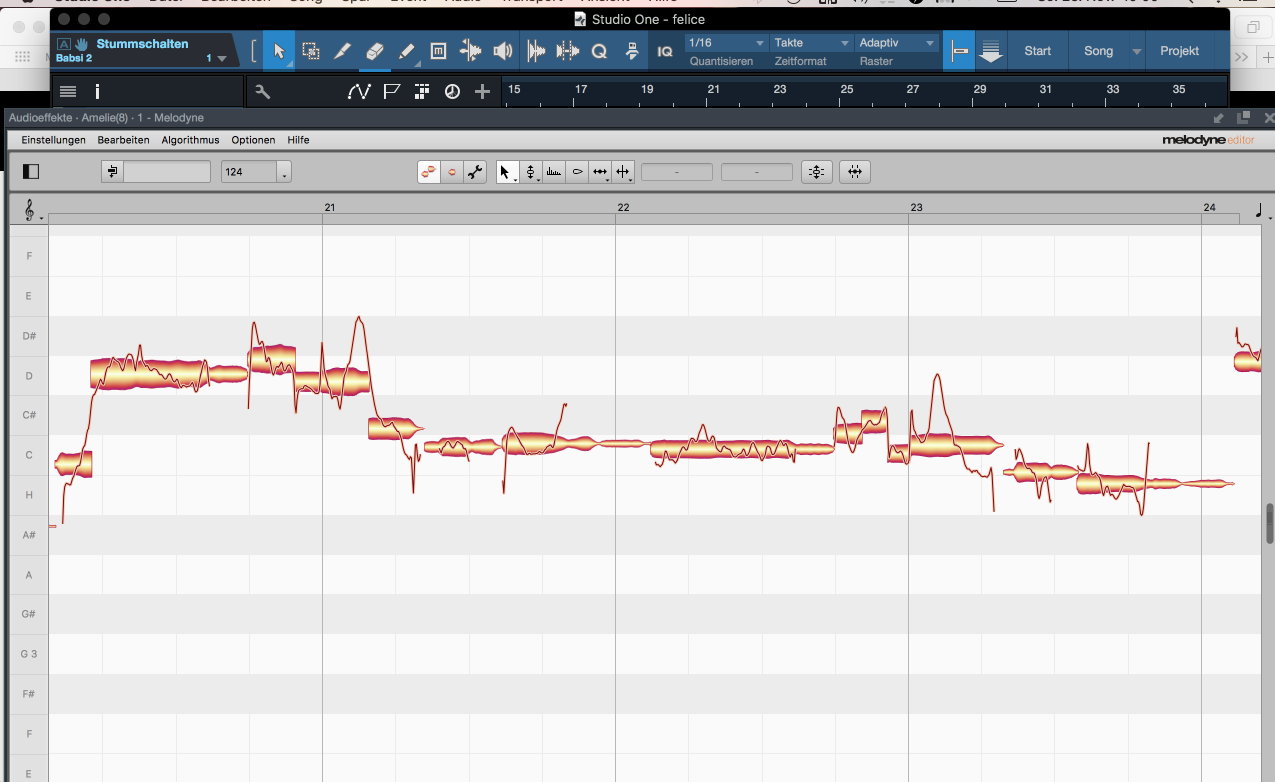This screenshot has width=1275, height=782.
Task: Open the wrench options icon in arrangement
Action: pos(263,92)
